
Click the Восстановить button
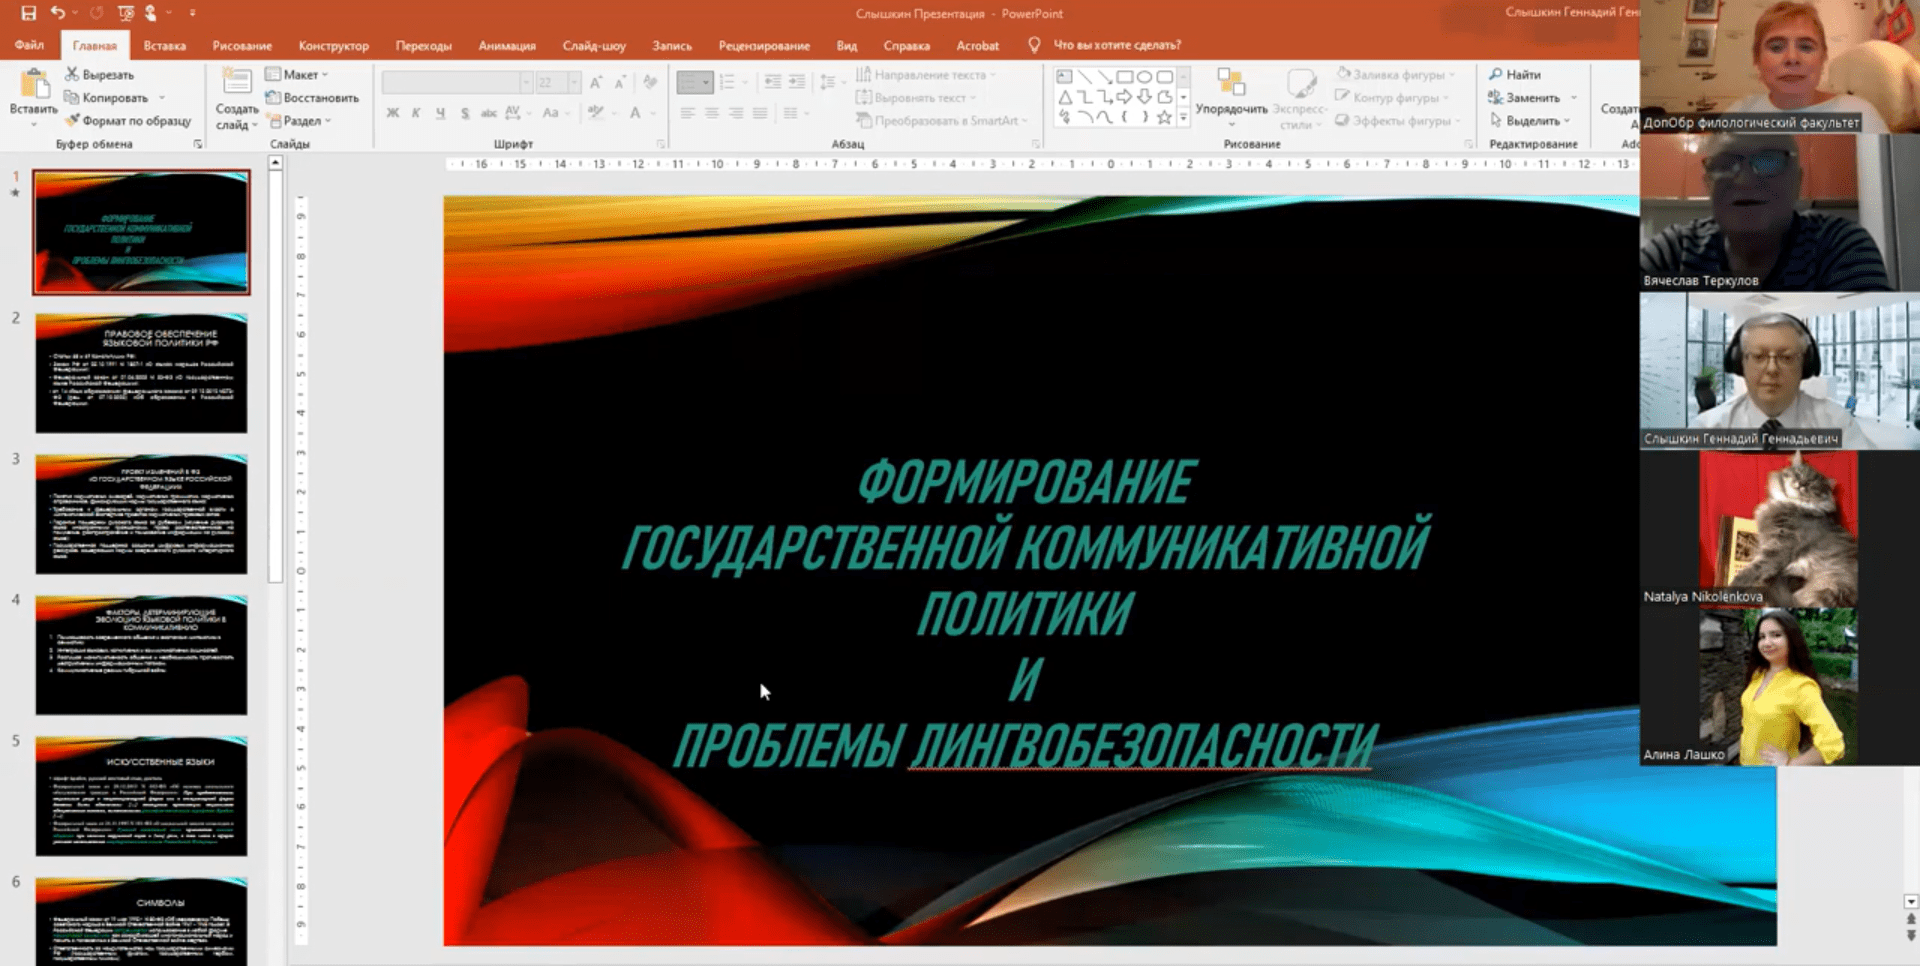[x=313, y=97]
